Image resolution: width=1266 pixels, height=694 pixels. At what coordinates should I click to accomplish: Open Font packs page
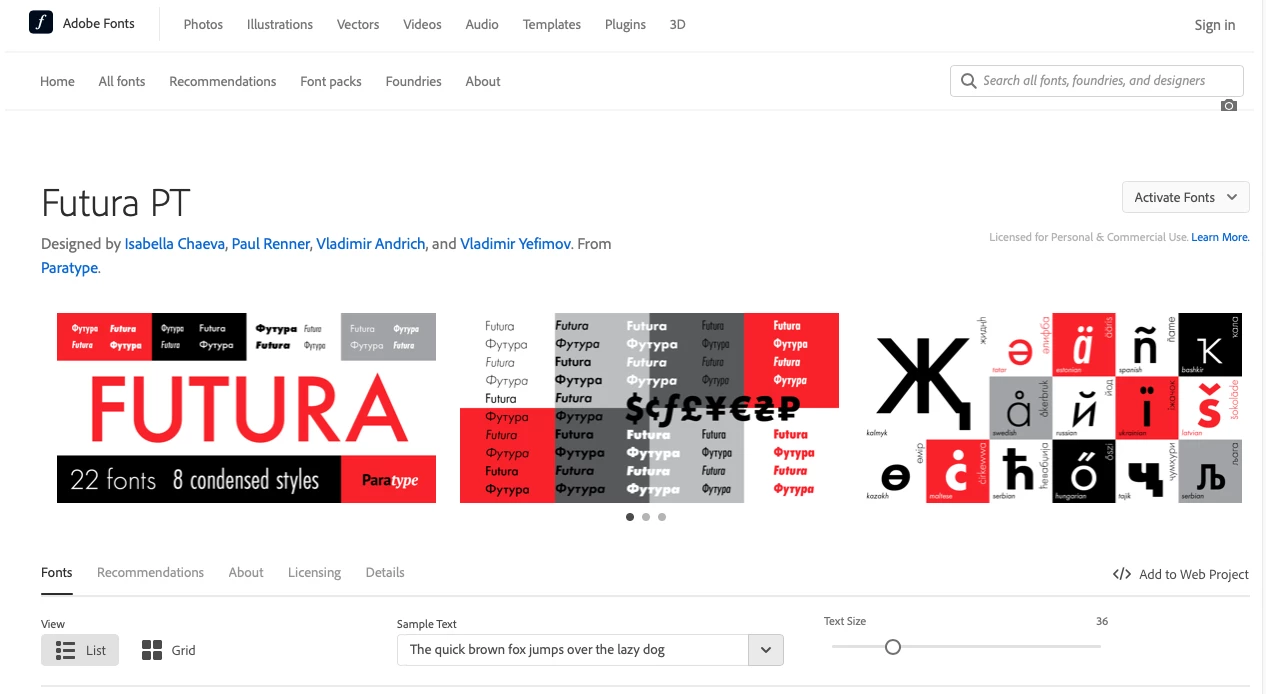[x=331, y=81]
